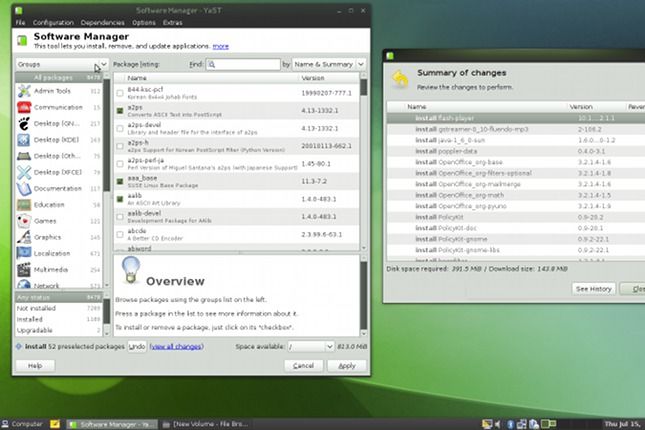Click the package list vertical scrollbar

click(364, 162)
